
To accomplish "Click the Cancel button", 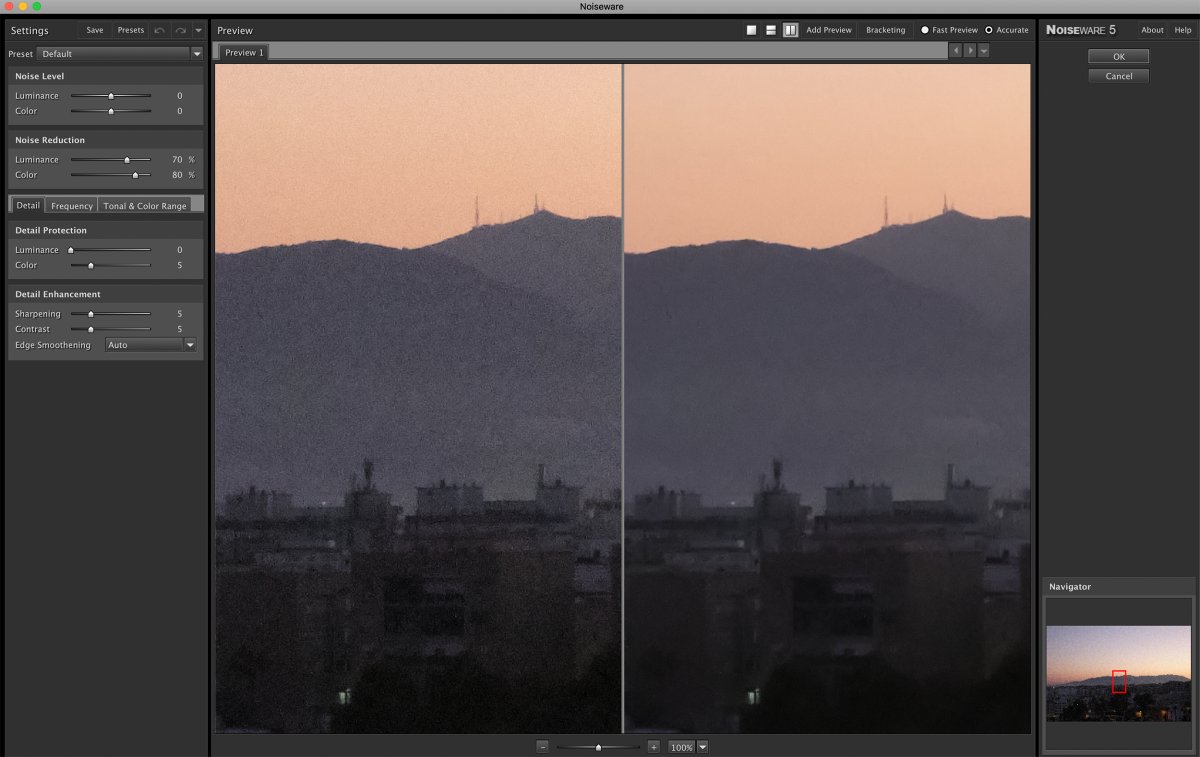I will pos(1119,76).
